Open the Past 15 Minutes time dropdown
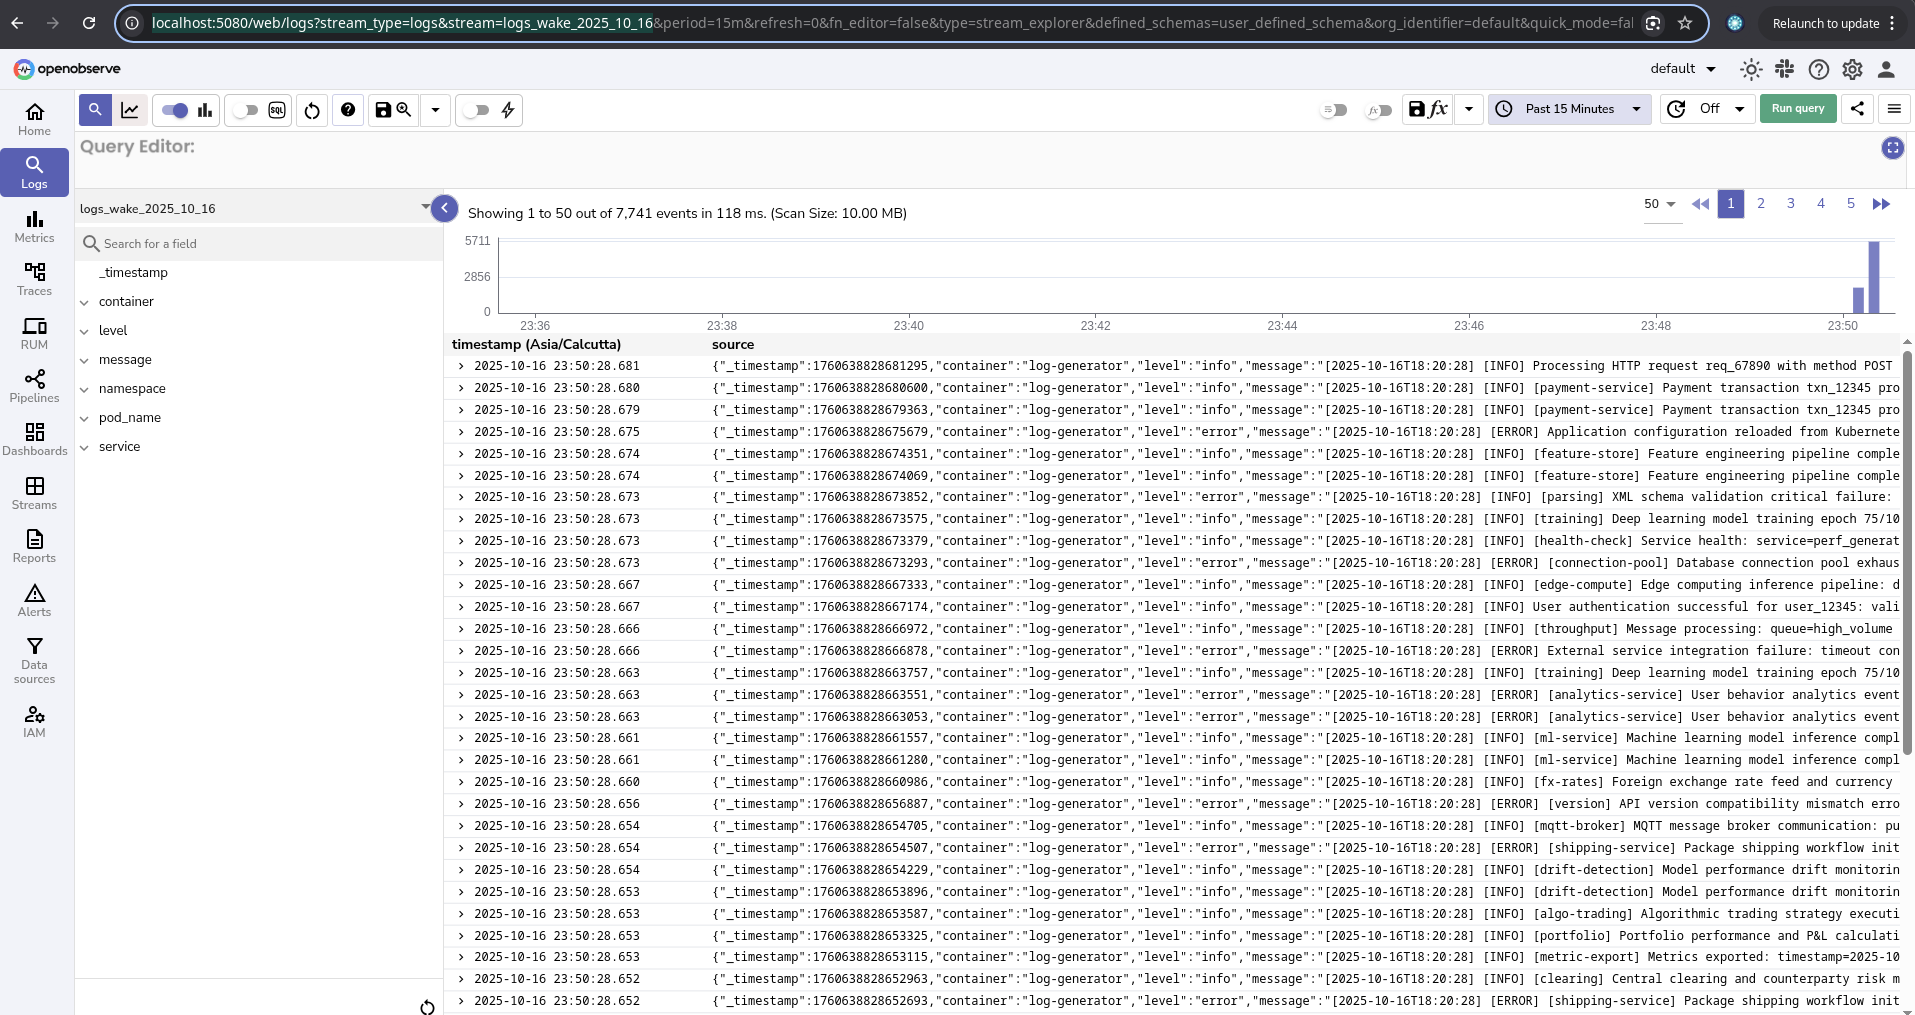Viewport: 1915px width, 1015px height. pyautogui.click(x=1569, y=109)
